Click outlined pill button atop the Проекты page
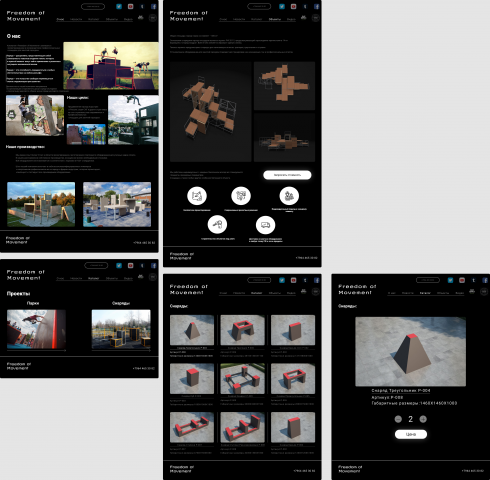490x480 pixels. (96, 265)
